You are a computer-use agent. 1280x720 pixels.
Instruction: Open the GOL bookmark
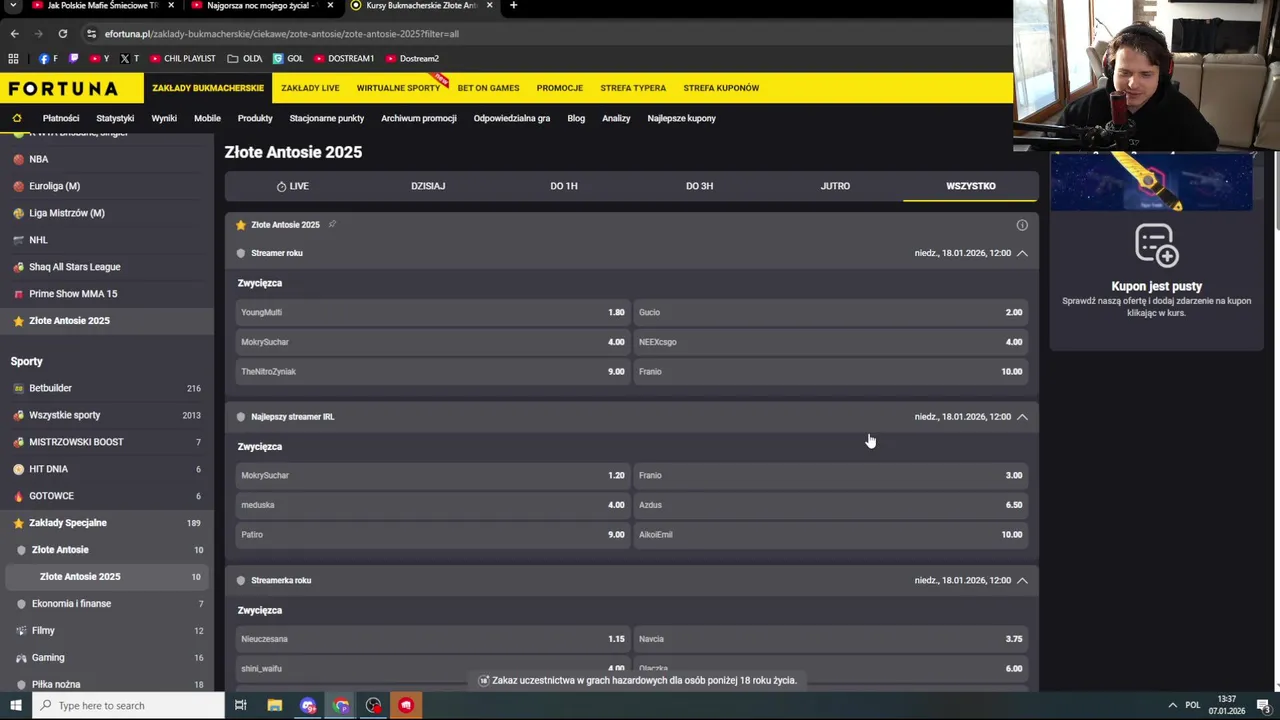[x=288, y=58]
